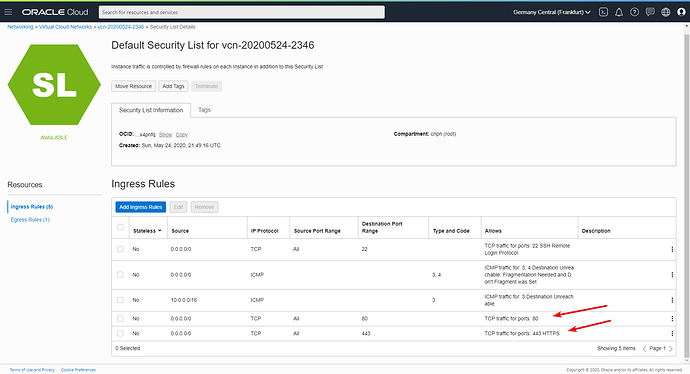
Task: Go to next page arrow in pagination
Action: (x=671, y=348)
